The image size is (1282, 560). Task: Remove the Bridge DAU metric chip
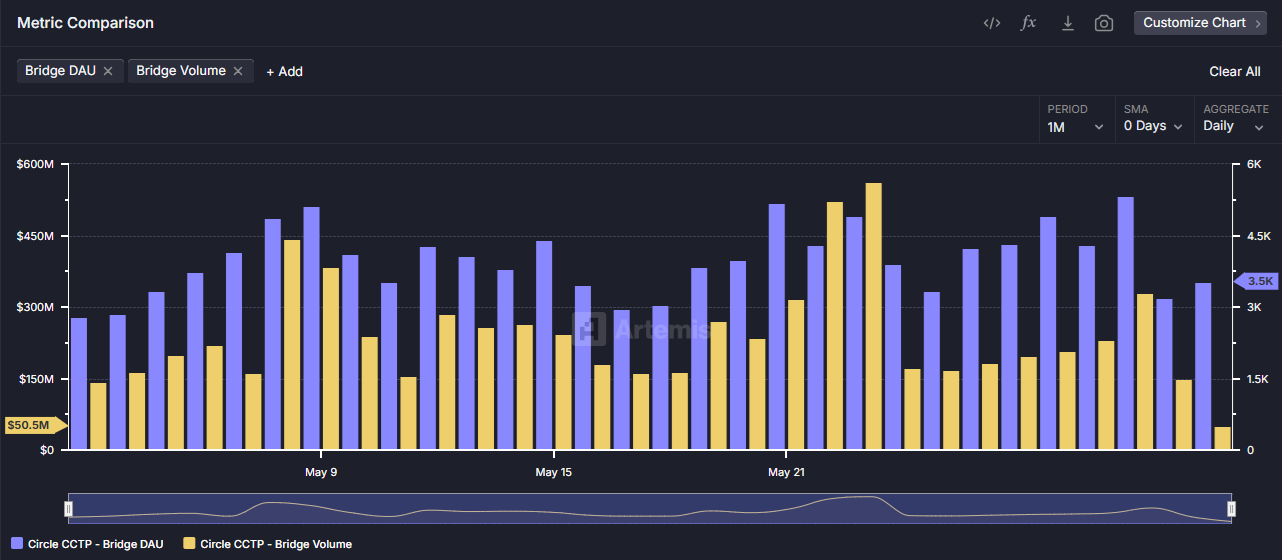click(108, 71)
